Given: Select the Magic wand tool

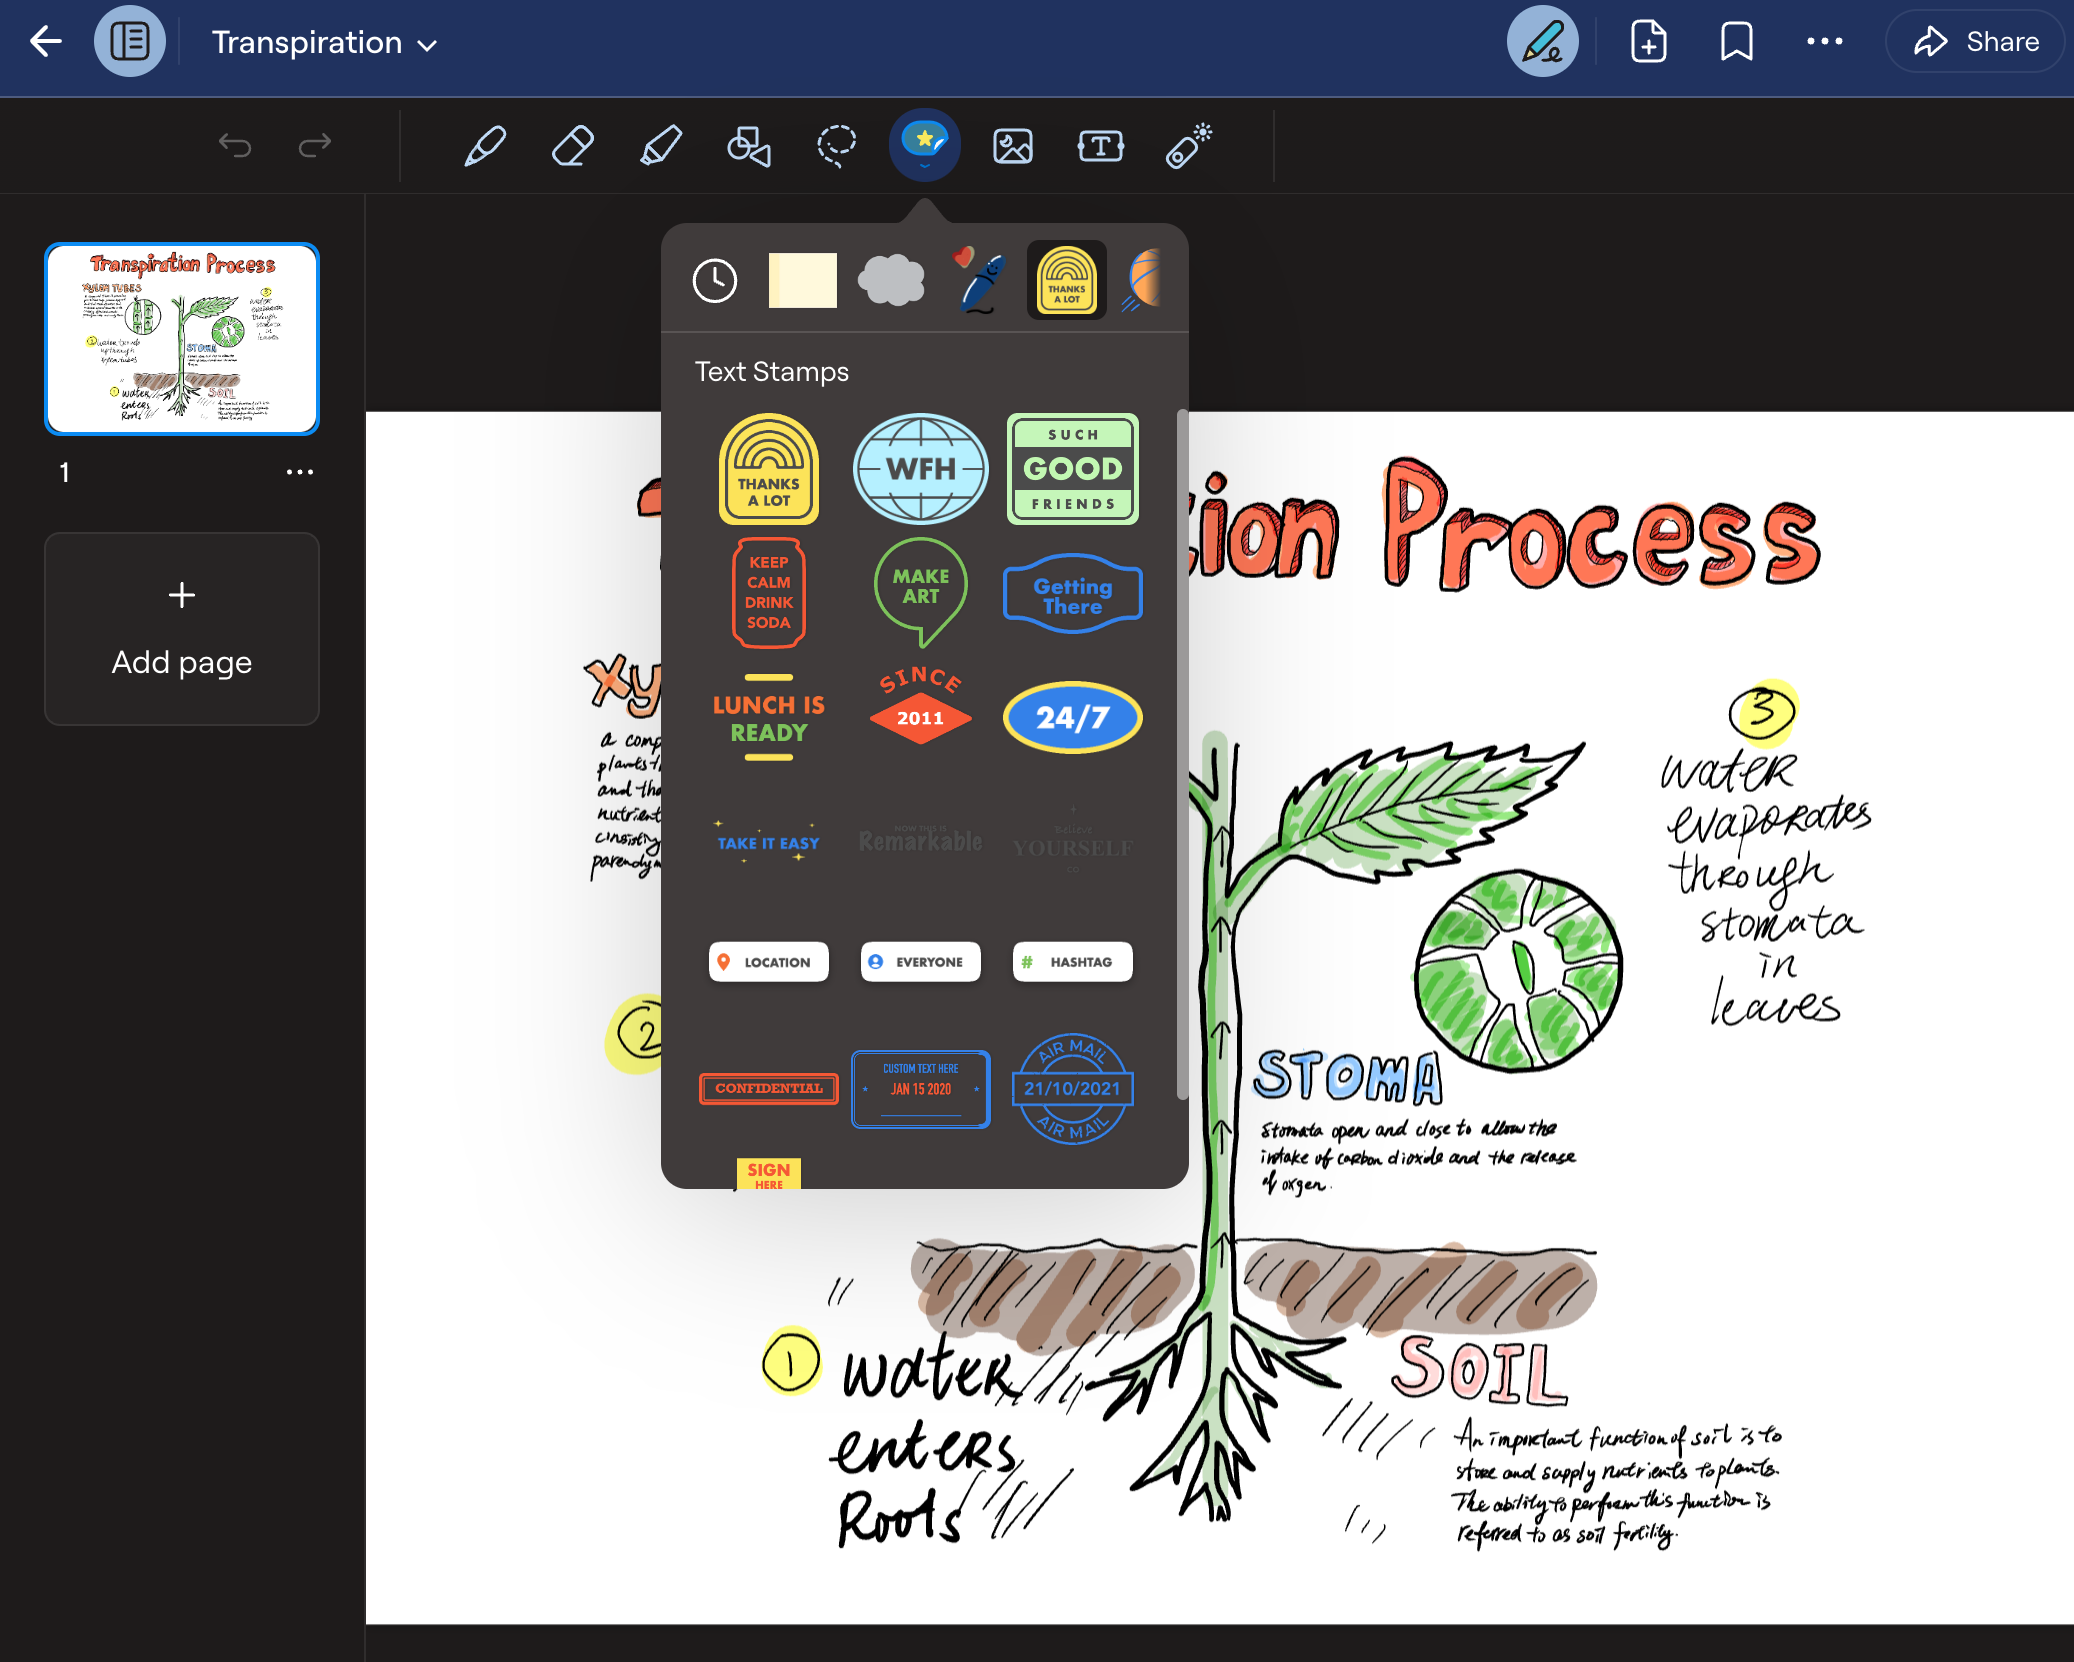Looking at the screenshot, I should coord(1187,146).
